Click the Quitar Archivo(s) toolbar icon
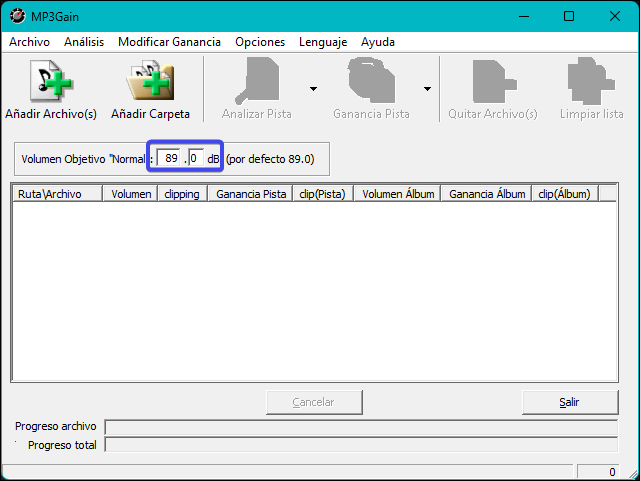Image resolution: width=640 pixels, height=481 pixels. [x=495, y=81]
